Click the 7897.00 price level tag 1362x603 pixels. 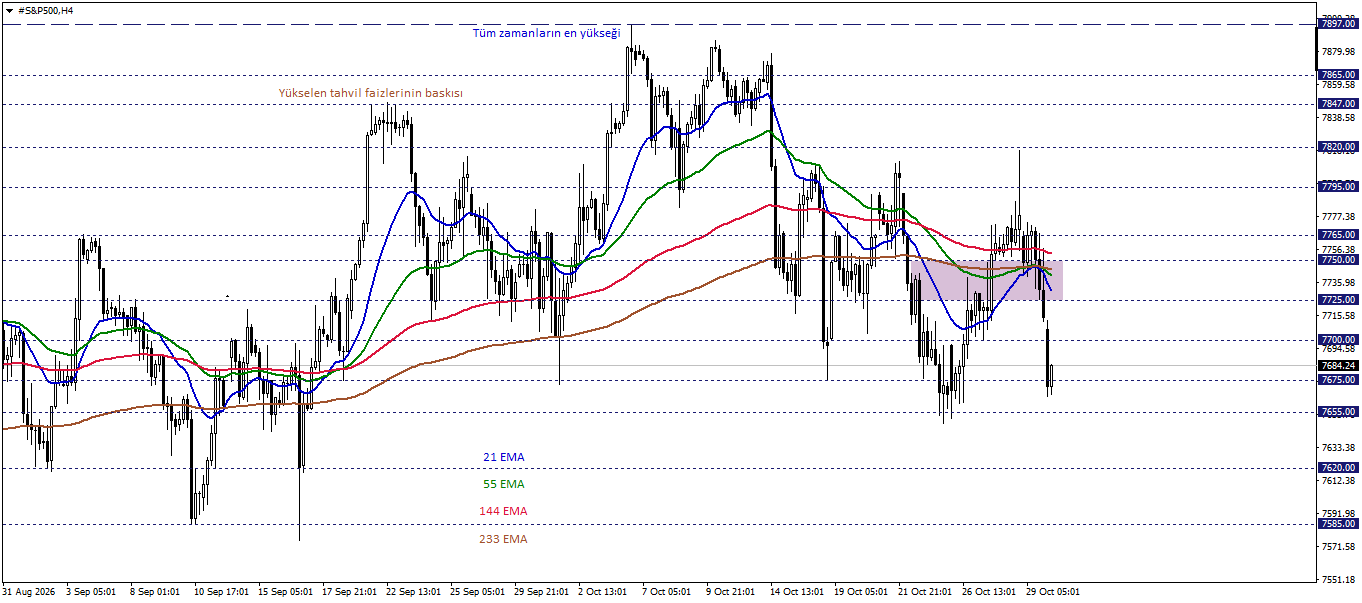1338,23
